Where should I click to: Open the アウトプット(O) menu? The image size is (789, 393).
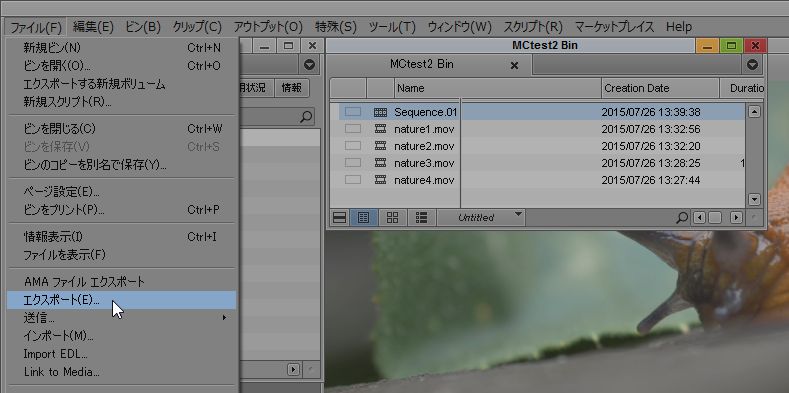tap(268, 27)
